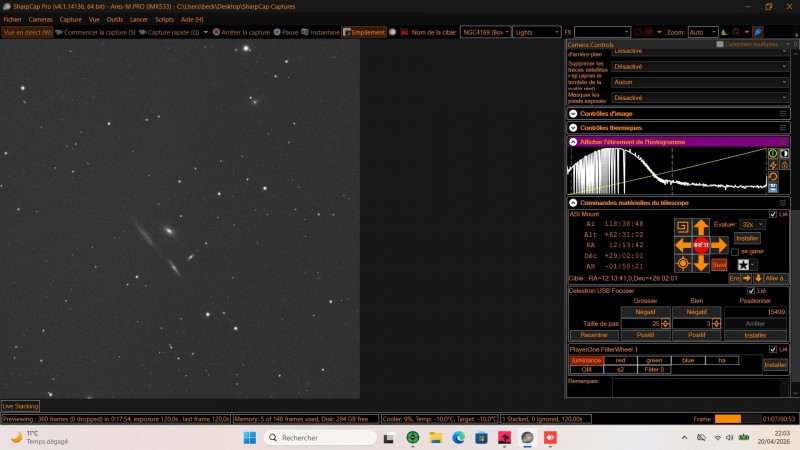Click the blue floppy disk save icon by the histogram
Screen dimensions: 800x450
click(773, 188)
